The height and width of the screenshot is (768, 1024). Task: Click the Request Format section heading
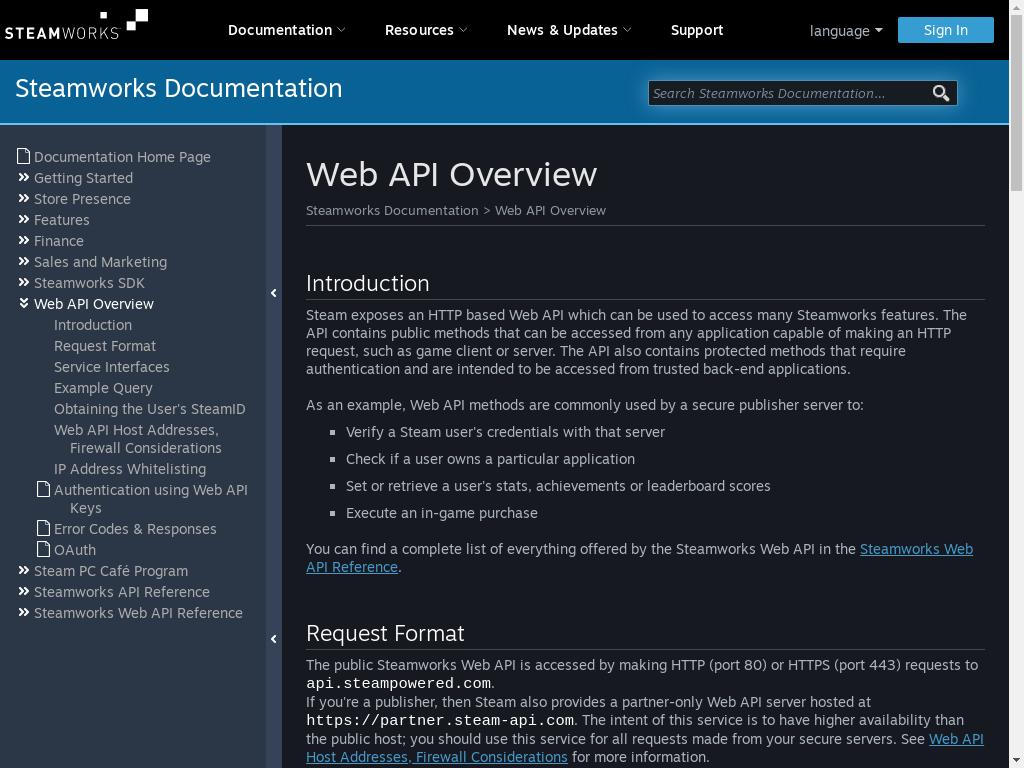click(385, 633)
